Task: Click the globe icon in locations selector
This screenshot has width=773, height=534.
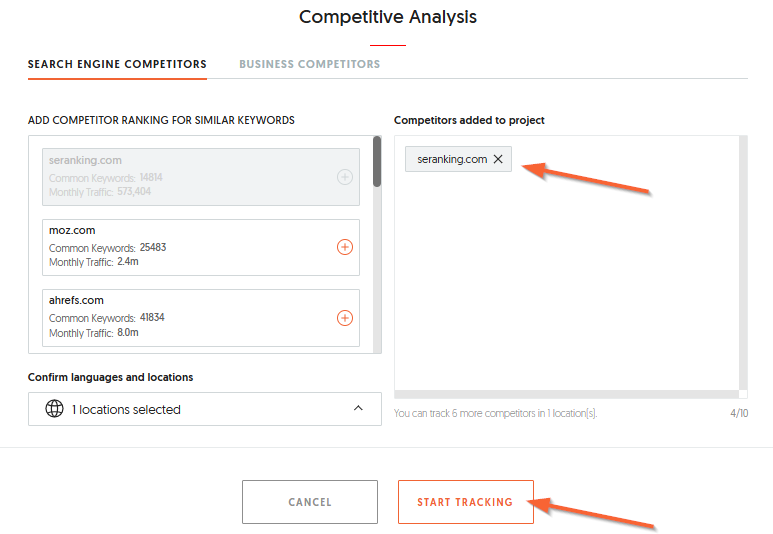Action: pyautogui.click(x=55, y=409)
